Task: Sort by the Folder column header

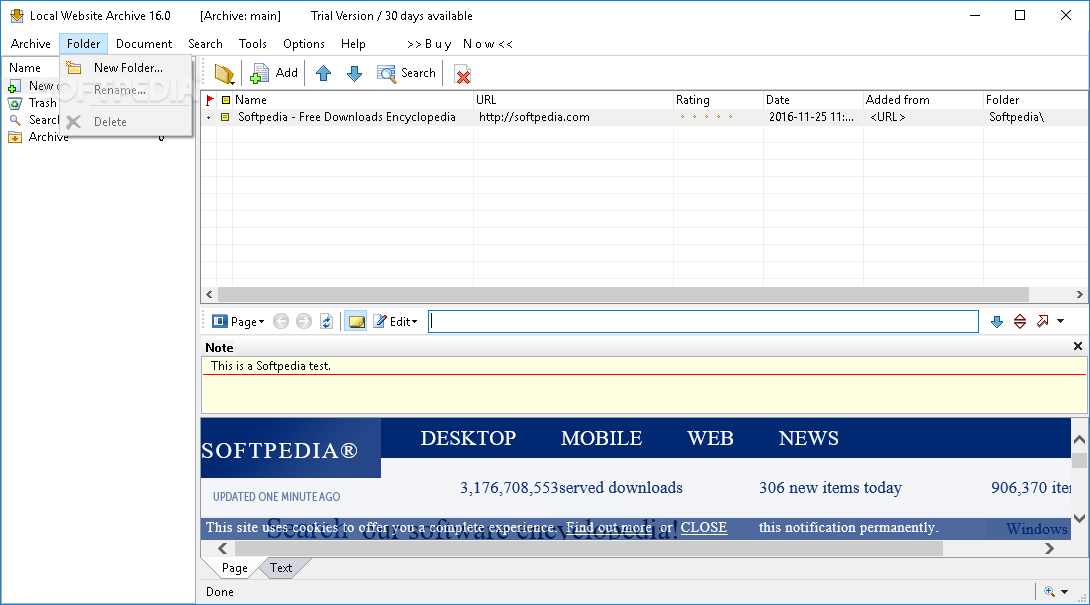Action: point(1036,99)
